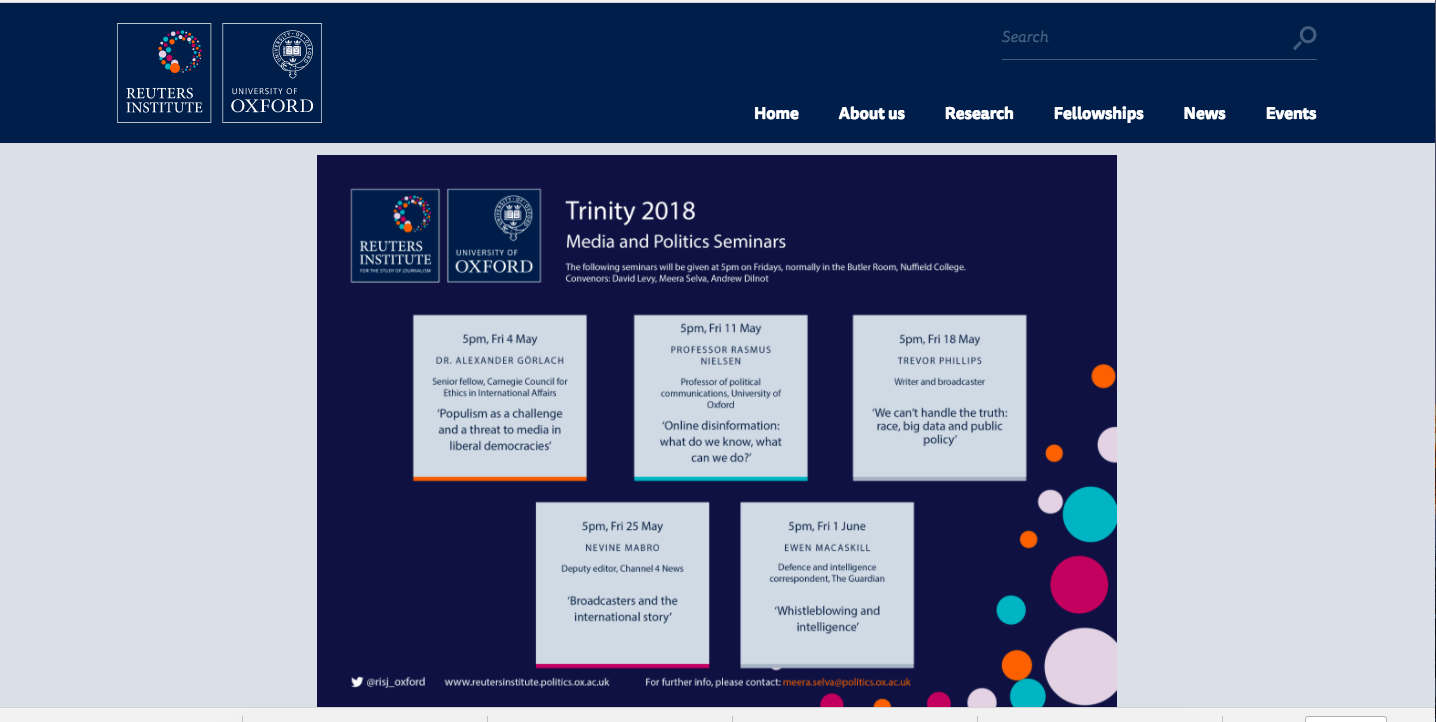
Task: Click the Dr. Alexander Görlach speaker name
Action: pyautogui.click(x=500, y=360)
